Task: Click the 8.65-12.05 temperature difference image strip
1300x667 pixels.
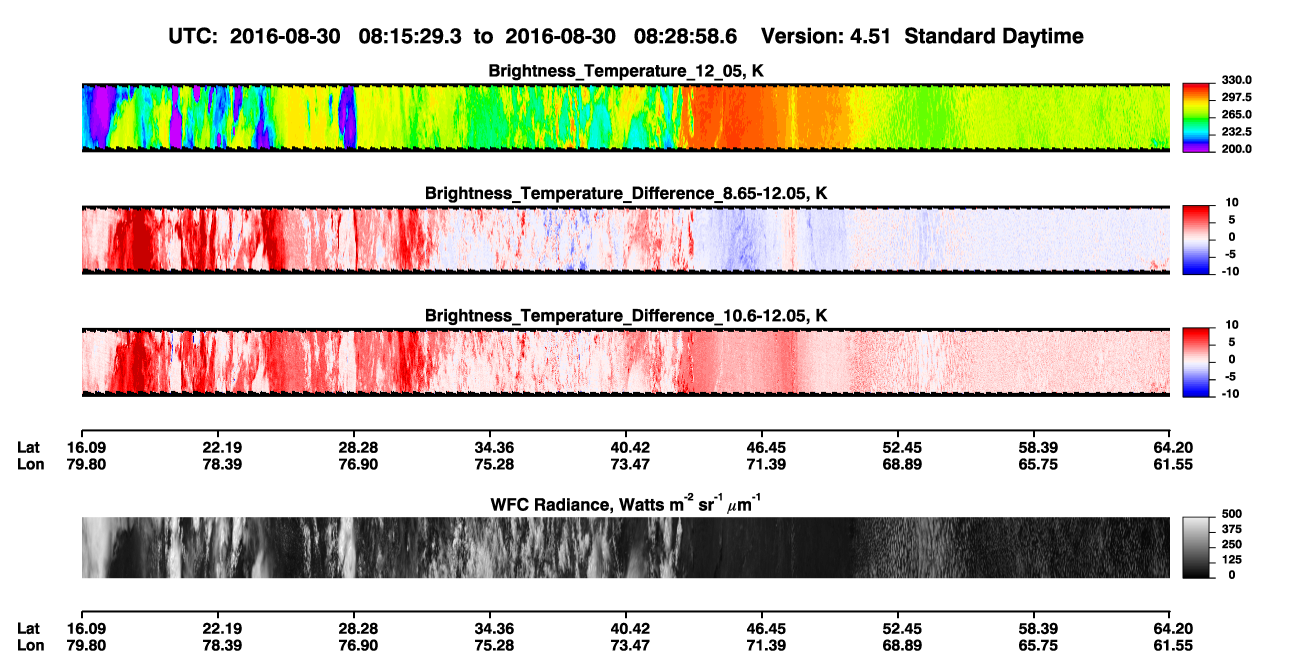Action: (x=625, y=239)
